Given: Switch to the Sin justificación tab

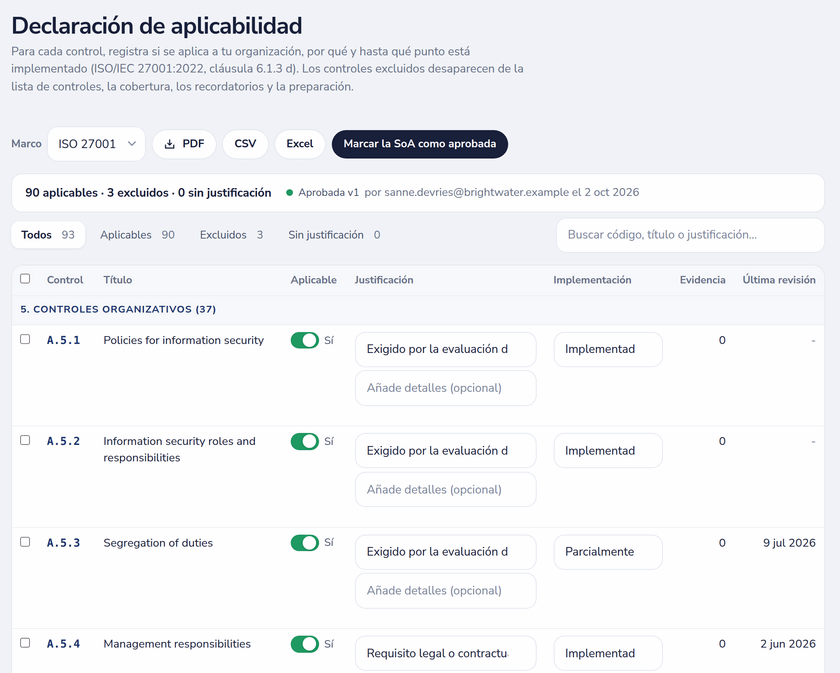Looking at the screenshot, I should tap(334, 235).
